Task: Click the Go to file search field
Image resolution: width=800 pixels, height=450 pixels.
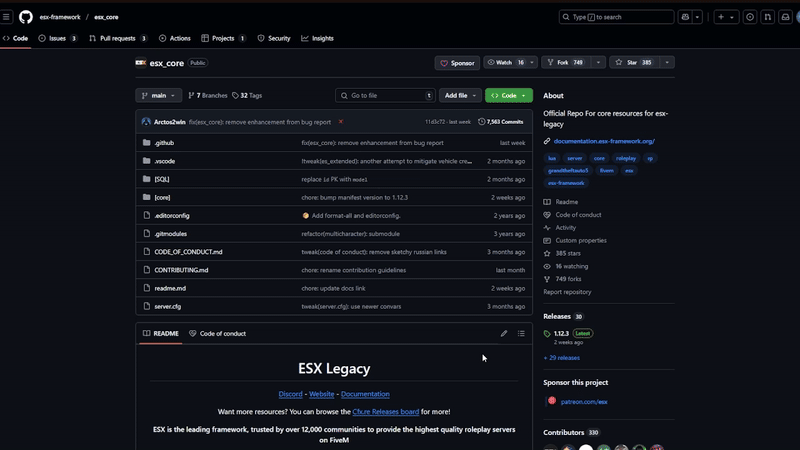Action: (385, 95)
